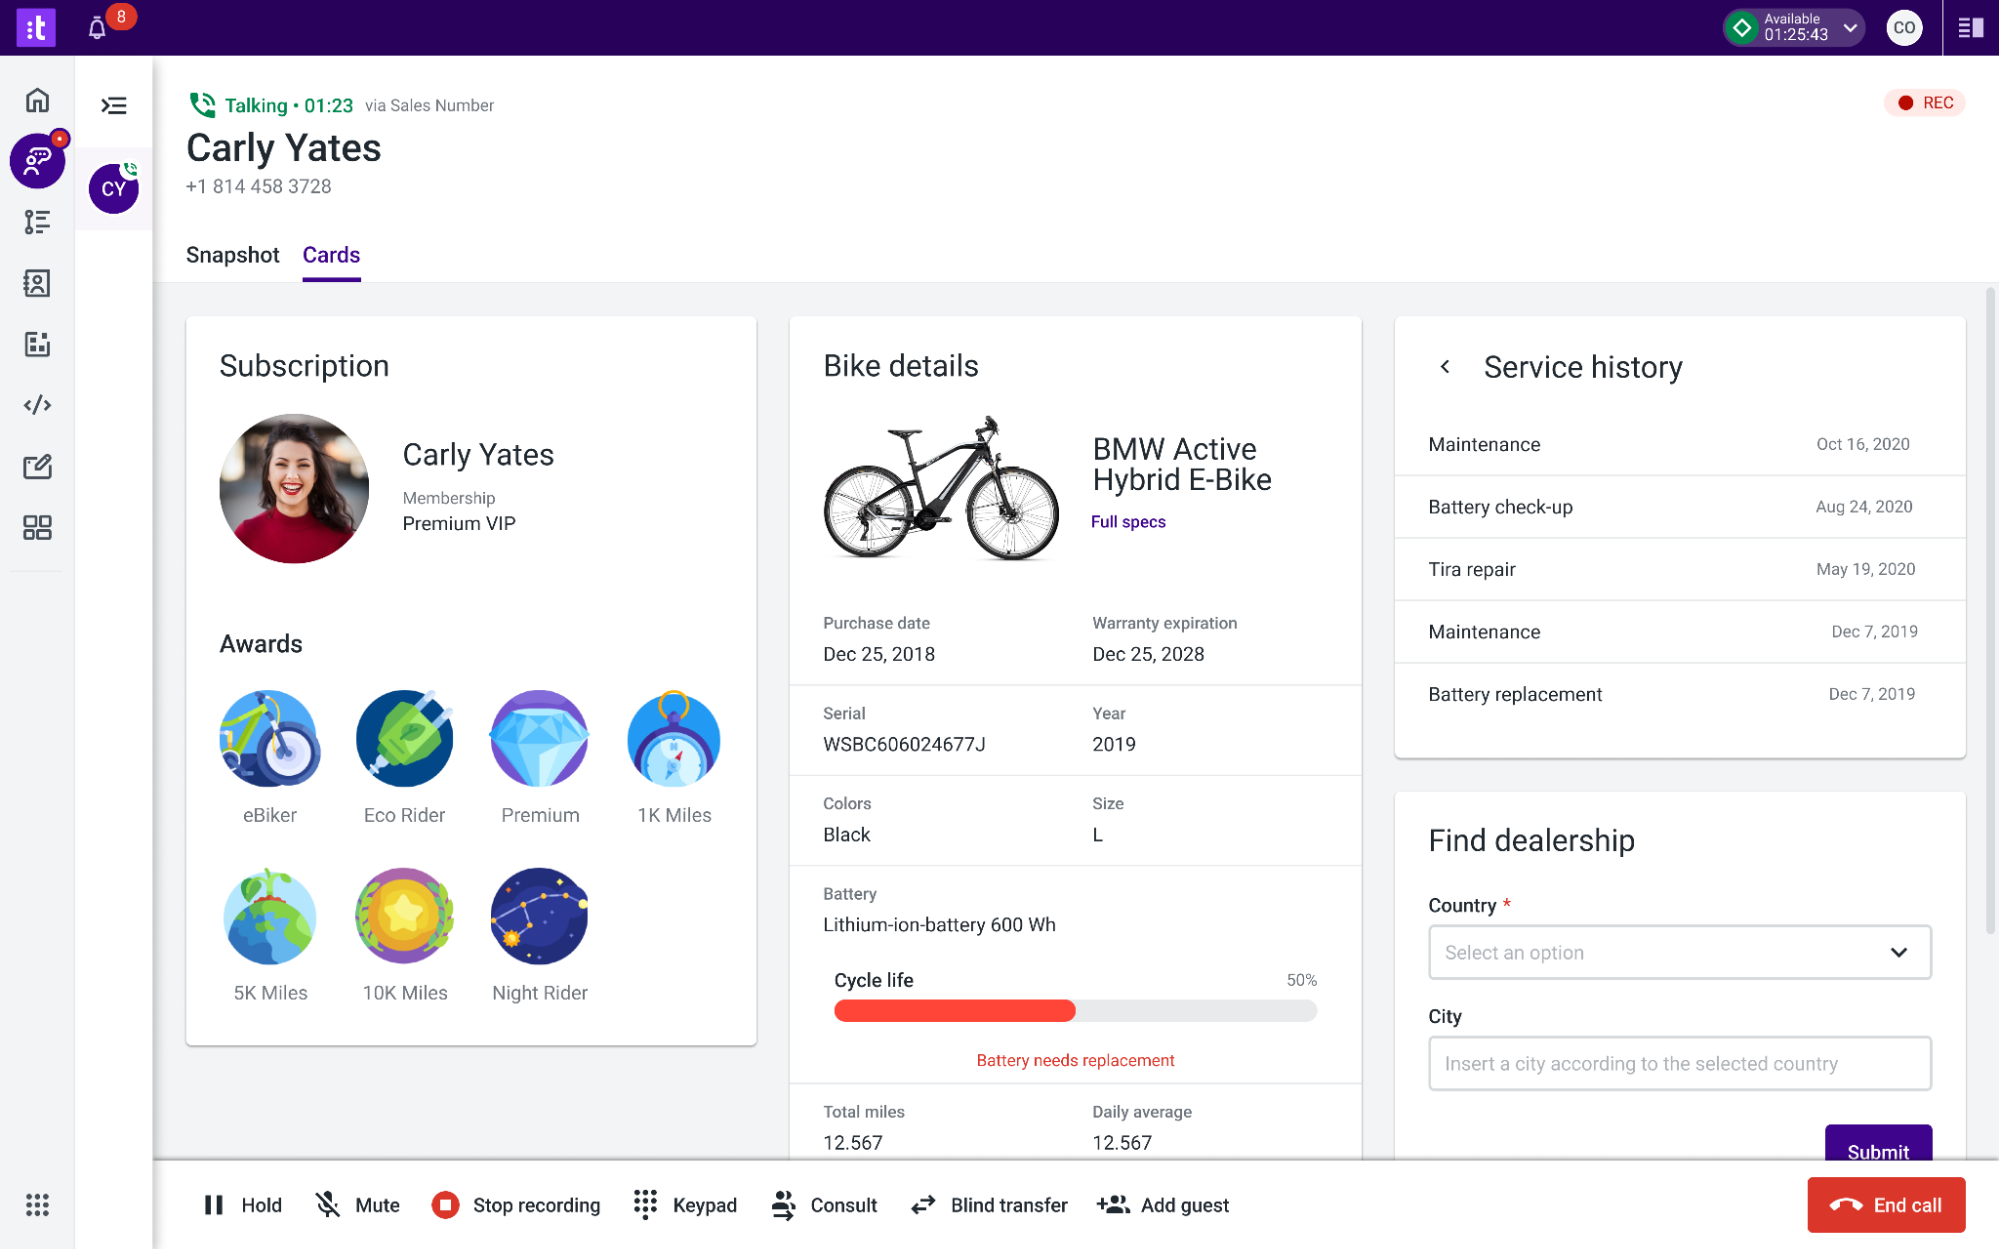Open the Home icon in sidebar
1999x1250 pixels.
point(37,100)
